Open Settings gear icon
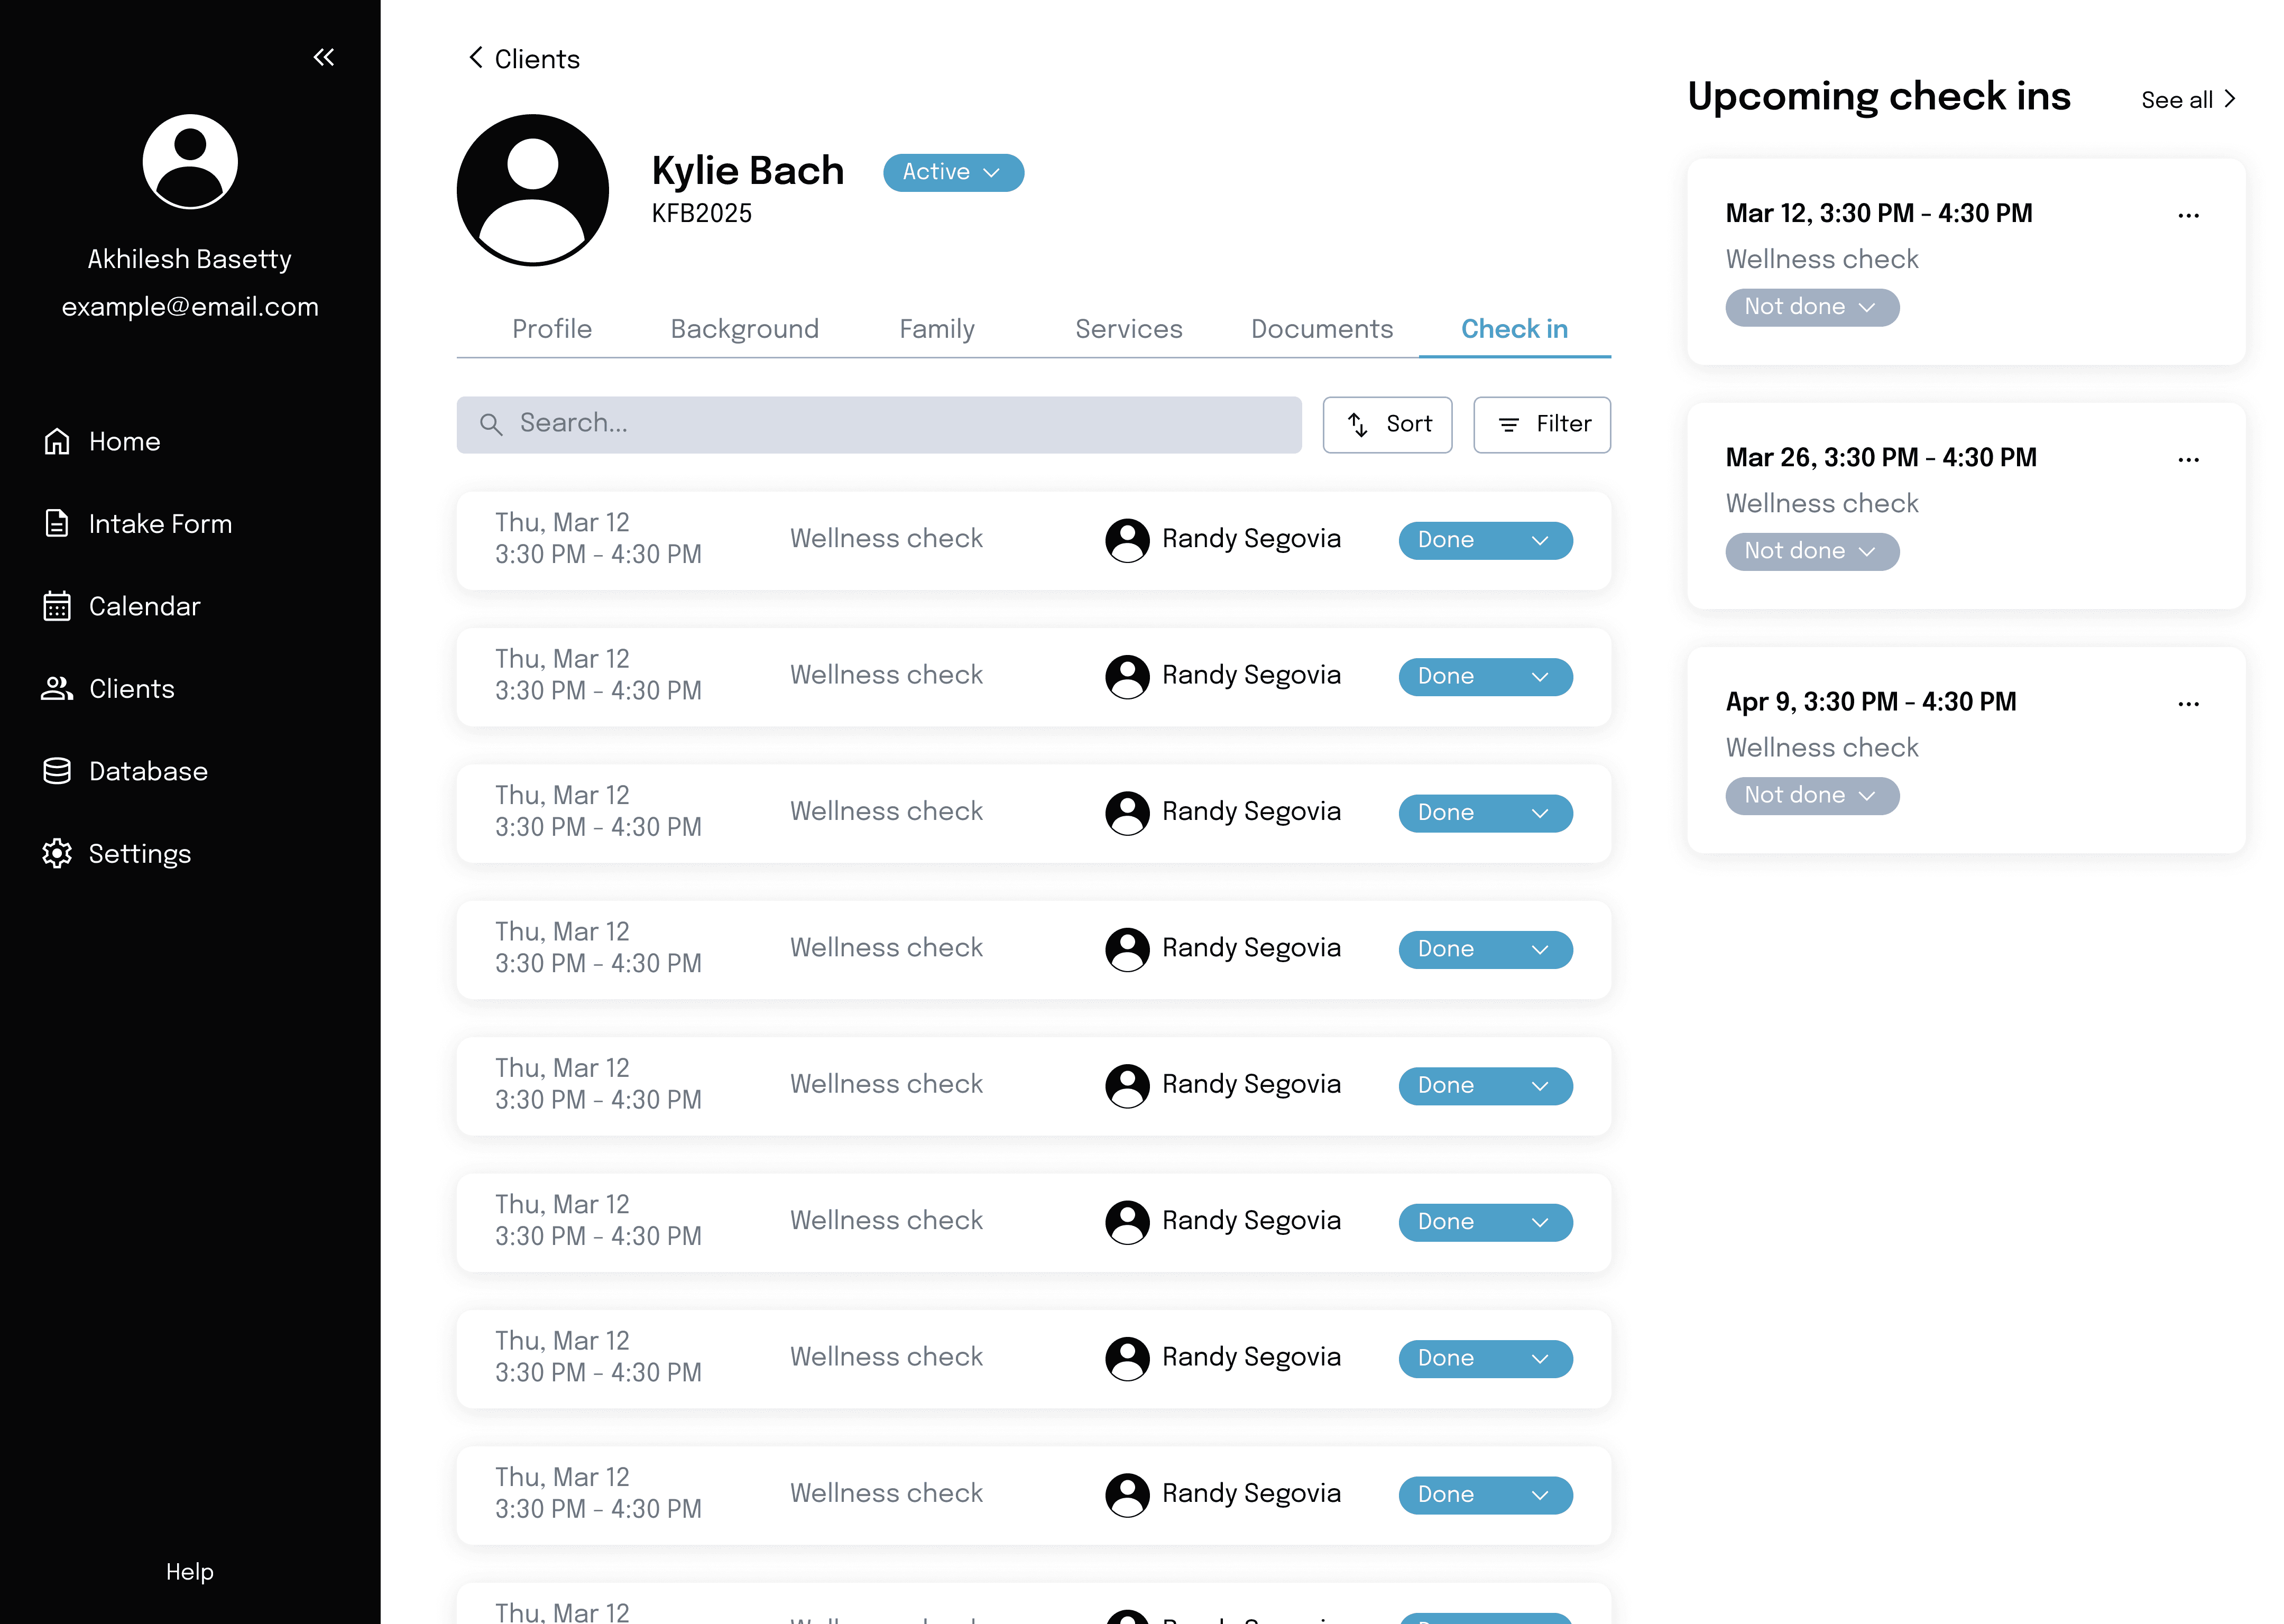Viewport: 2284px width, 1624px height. click(x=57, y=853)
